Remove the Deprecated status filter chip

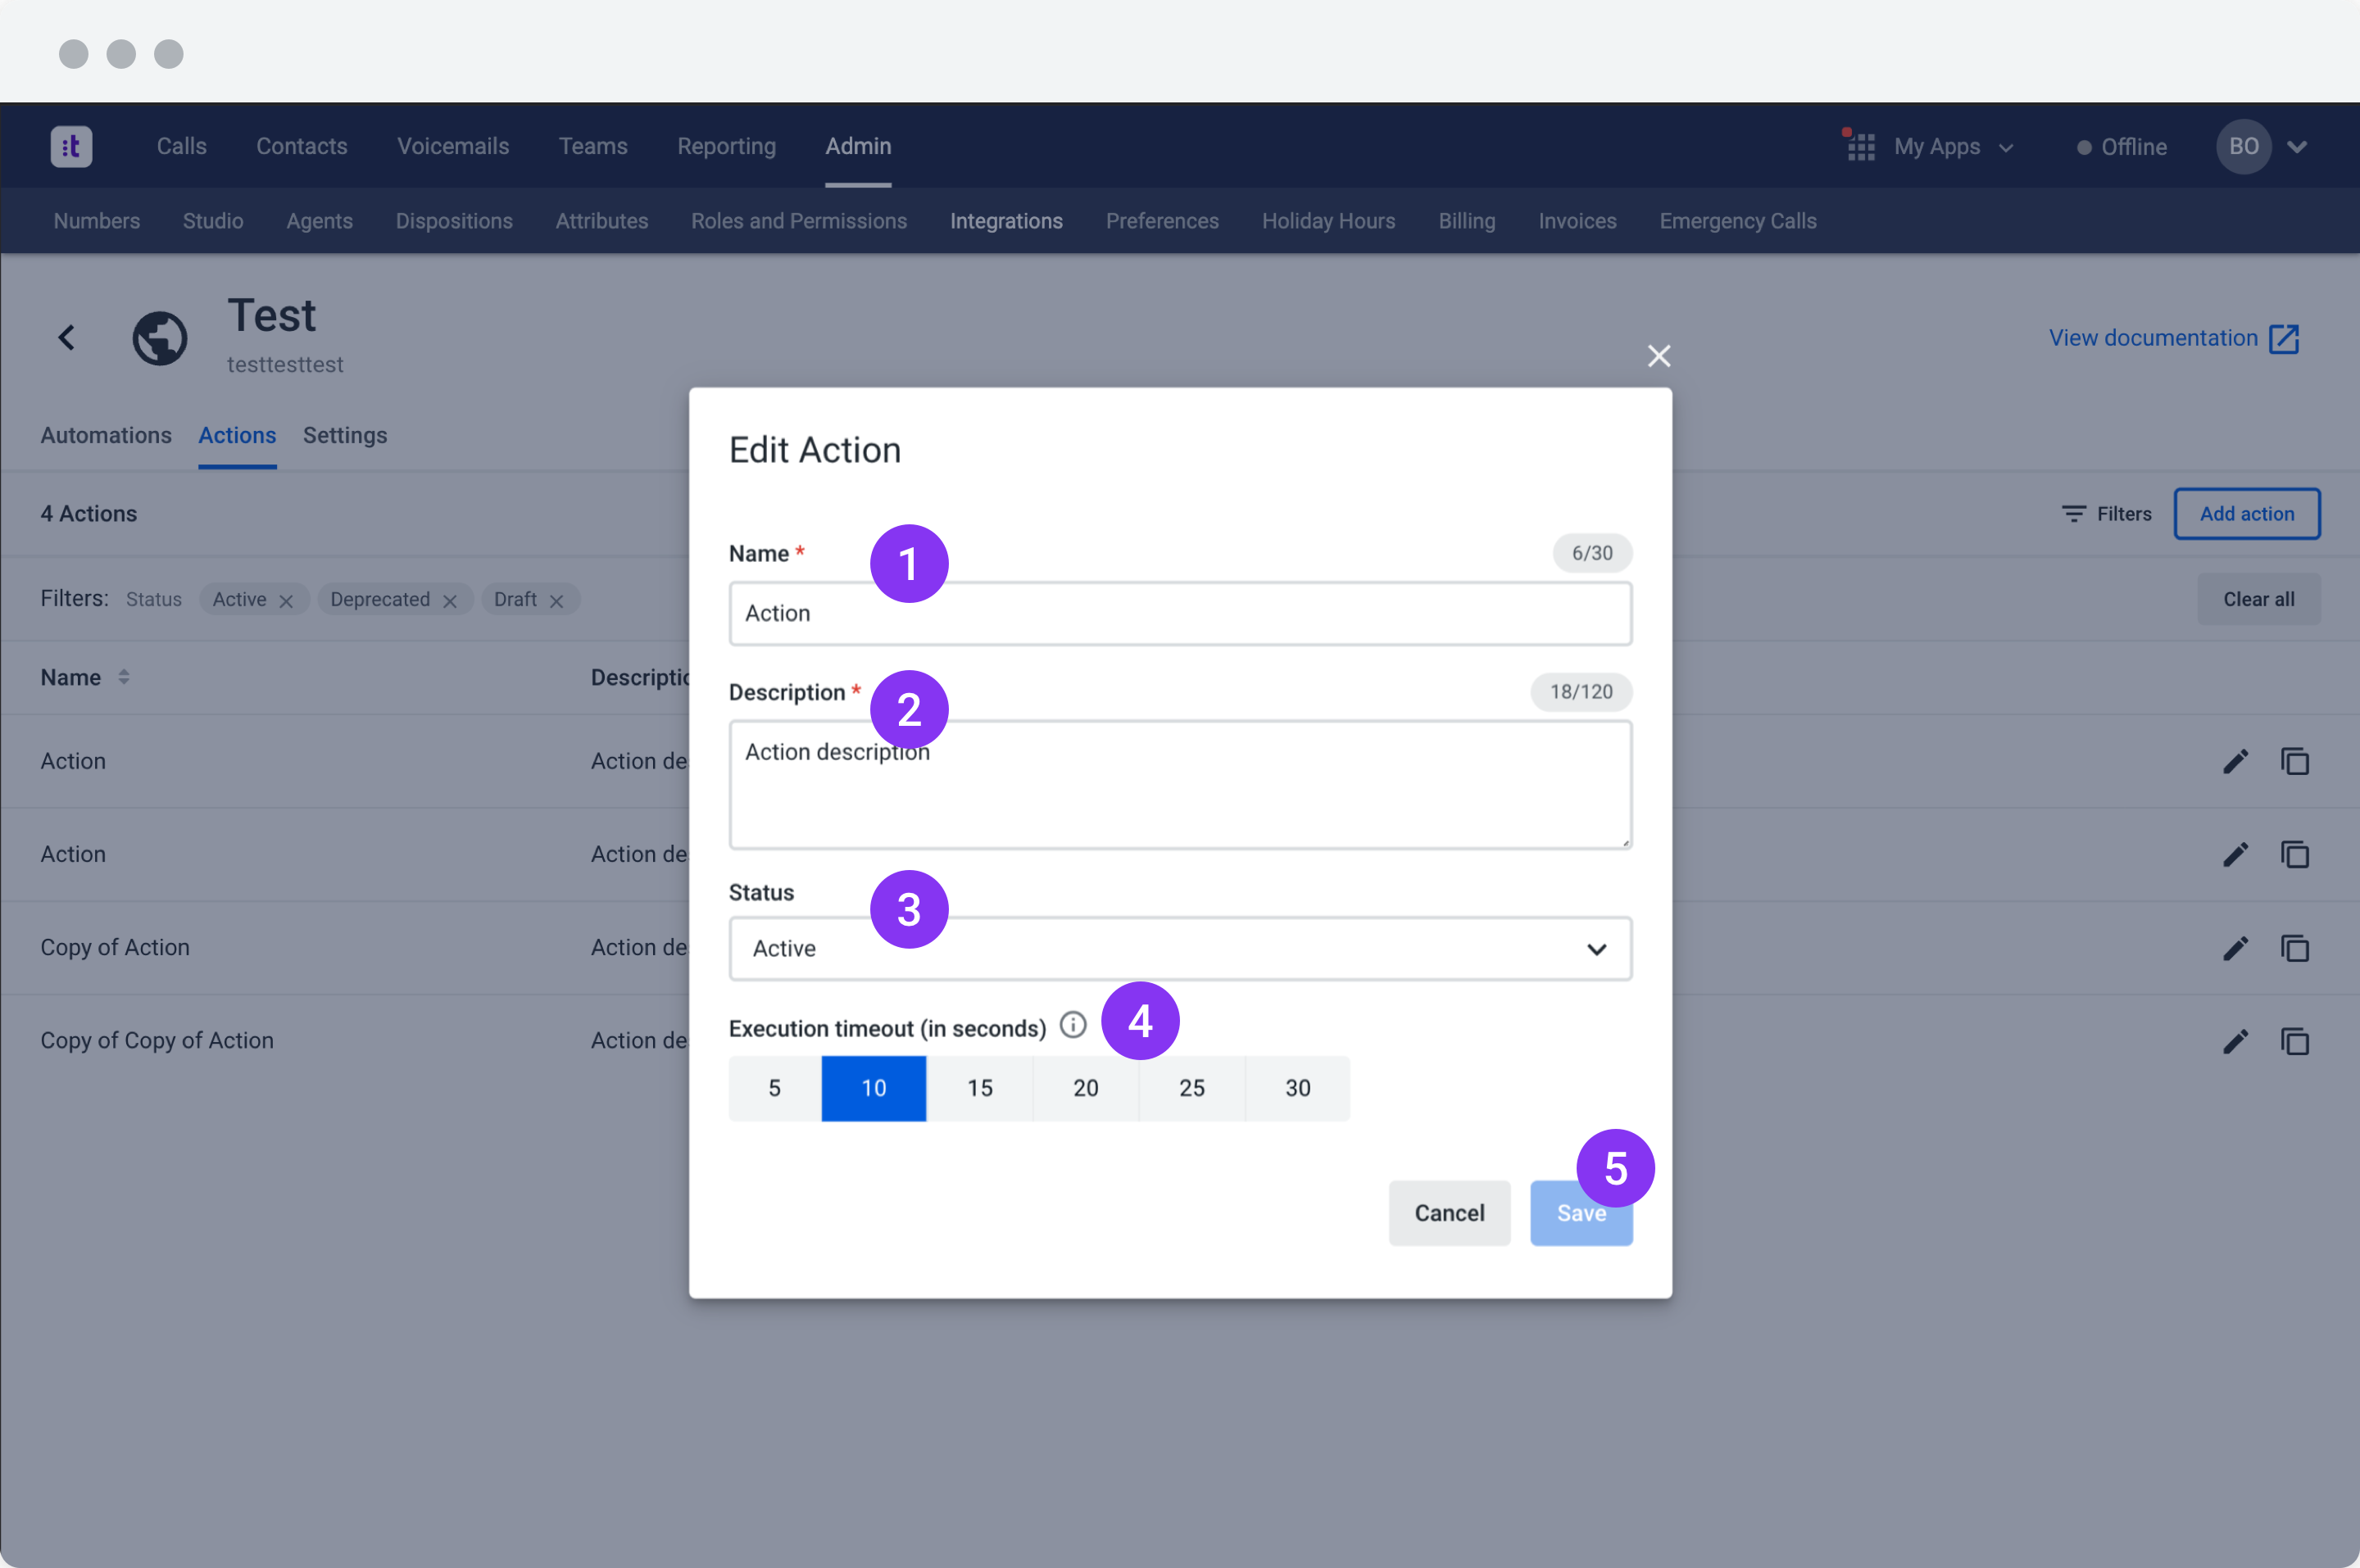450,600
